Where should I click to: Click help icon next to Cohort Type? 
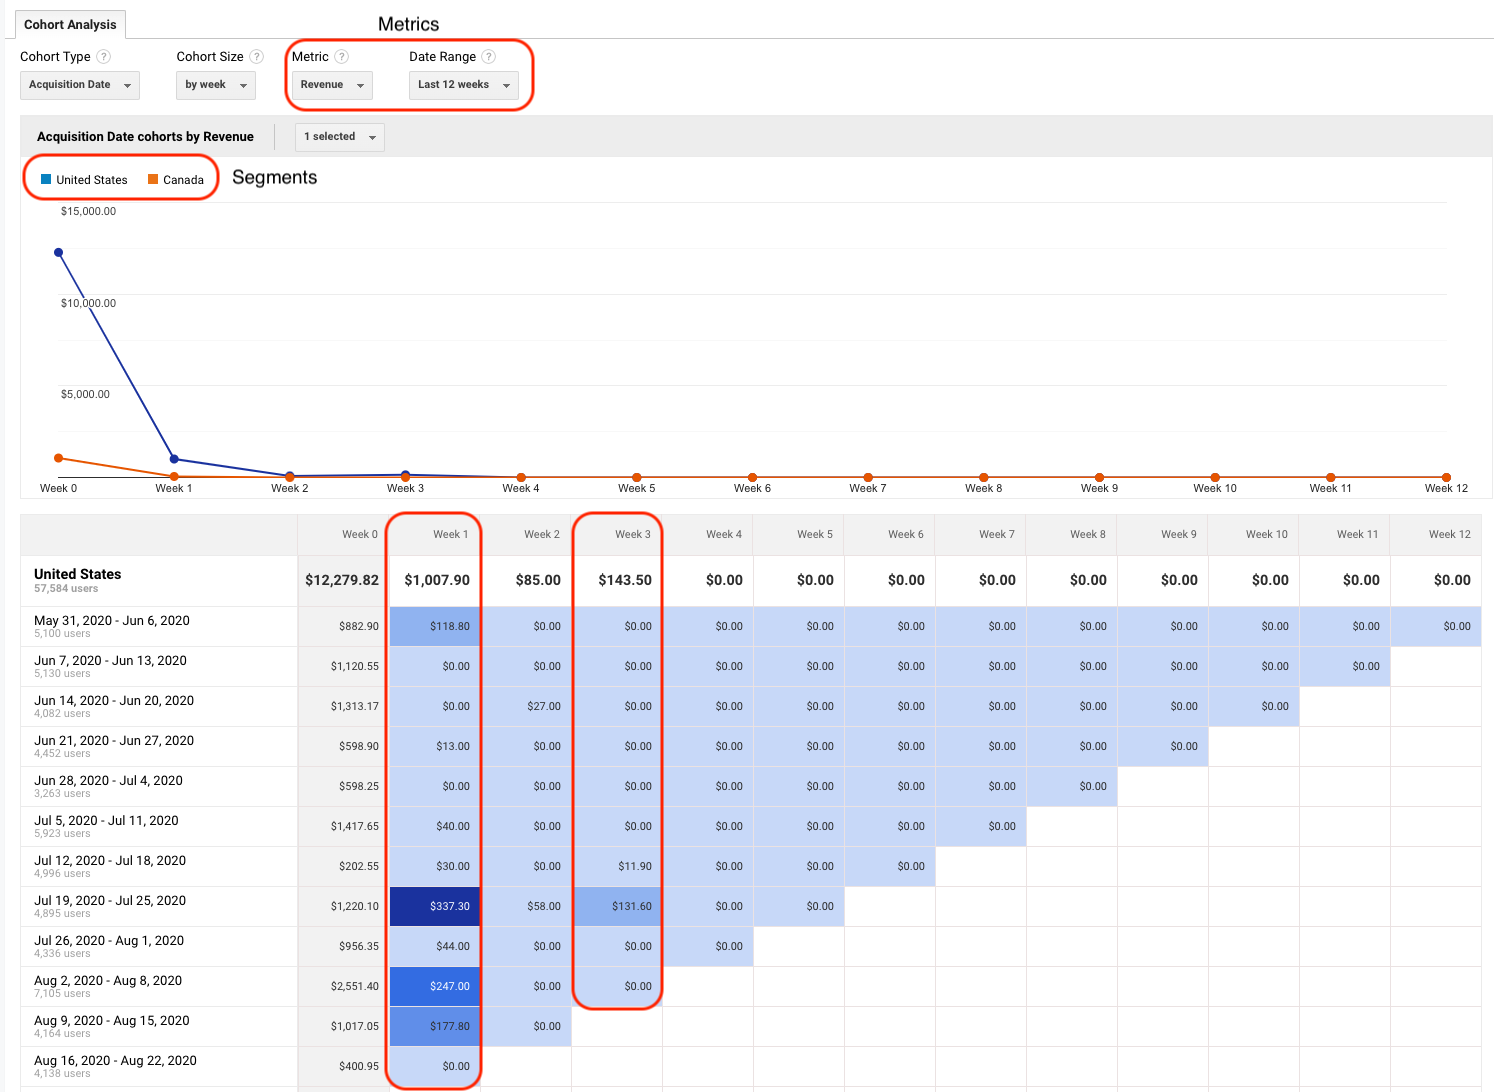[x=104, y=57]
